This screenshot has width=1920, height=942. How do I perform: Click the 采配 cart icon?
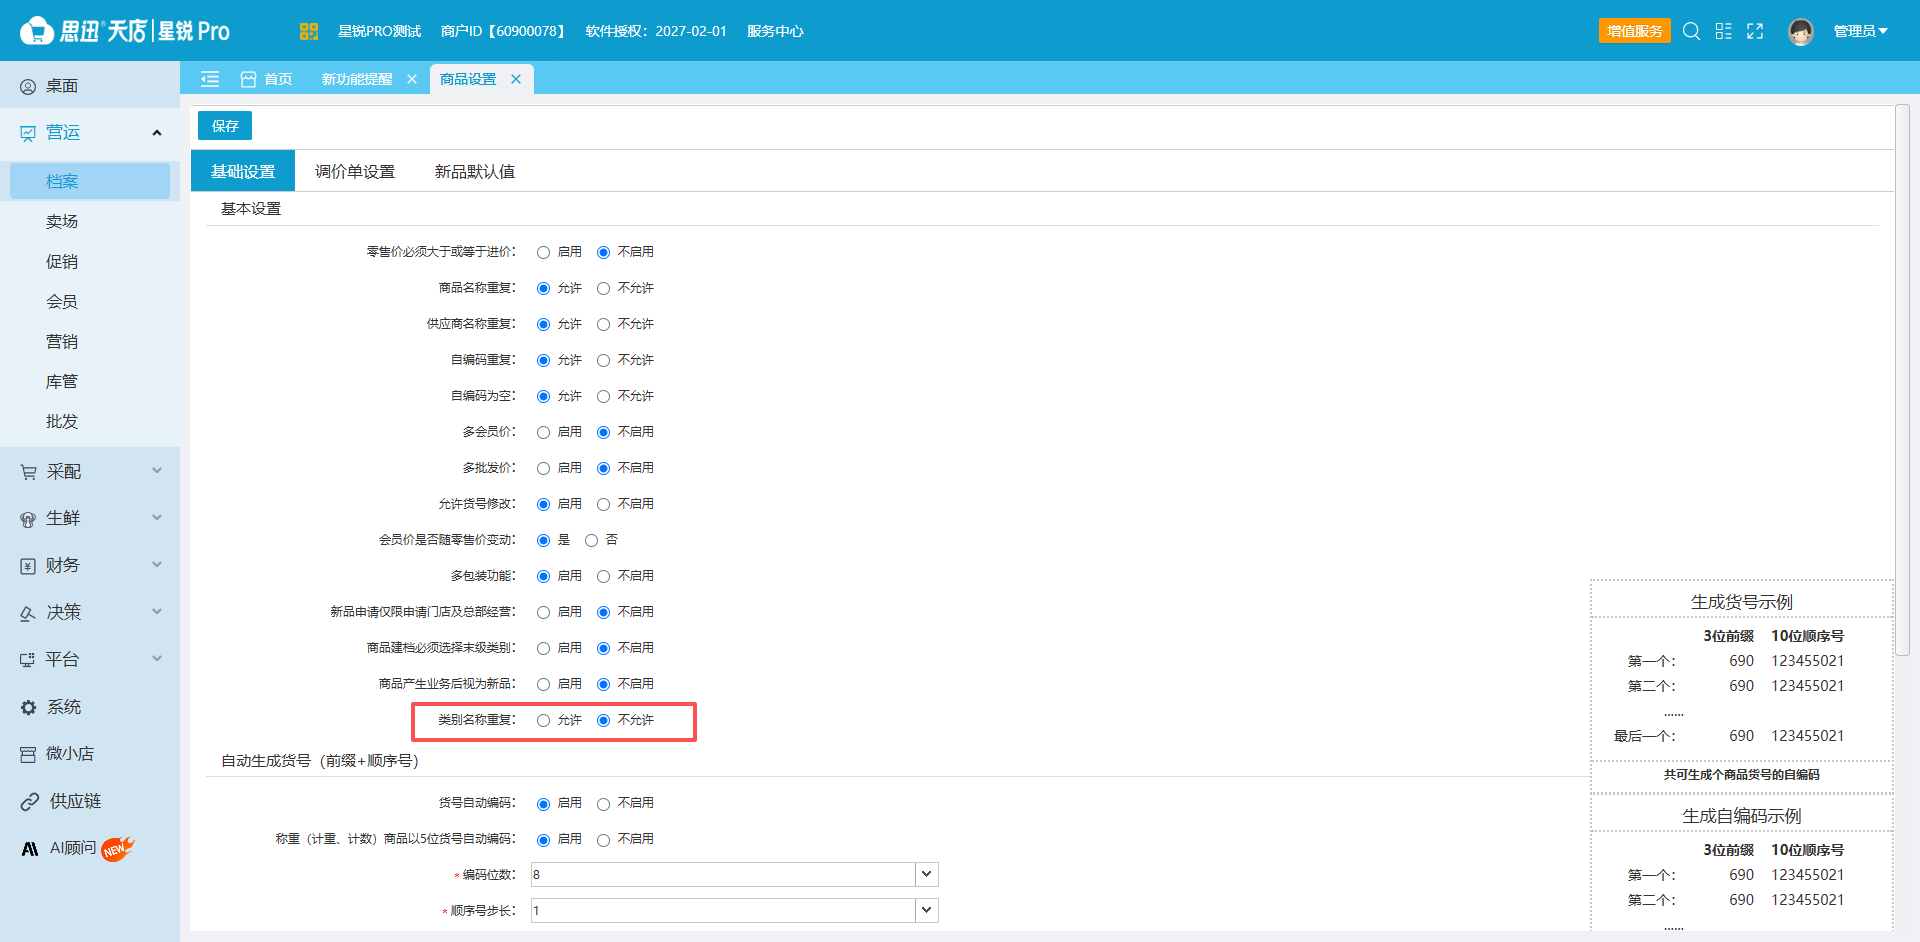click(x=28, y=472)
